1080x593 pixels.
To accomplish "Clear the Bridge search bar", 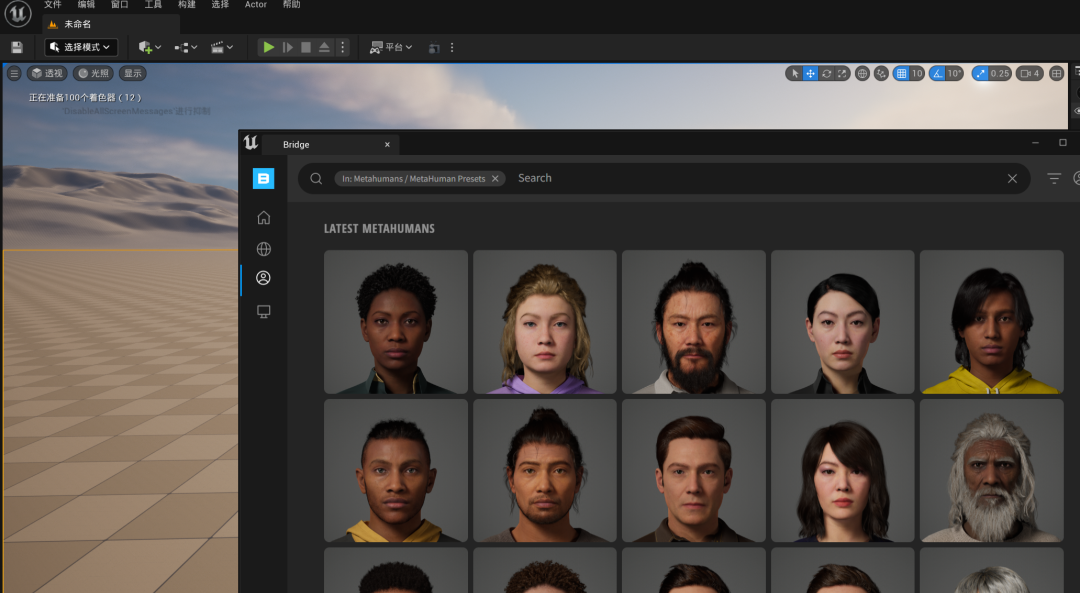I will [1012, 178].
